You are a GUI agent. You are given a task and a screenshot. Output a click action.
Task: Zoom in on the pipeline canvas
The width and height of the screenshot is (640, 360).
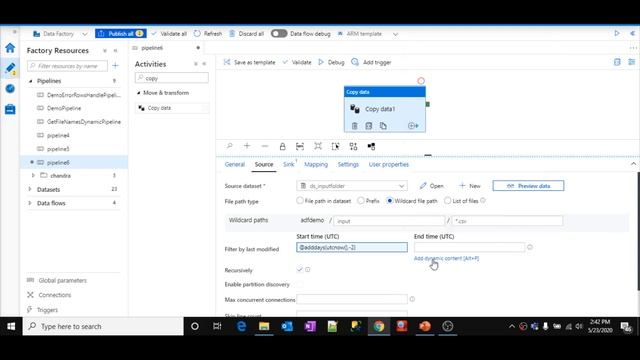tap(247, 146)
